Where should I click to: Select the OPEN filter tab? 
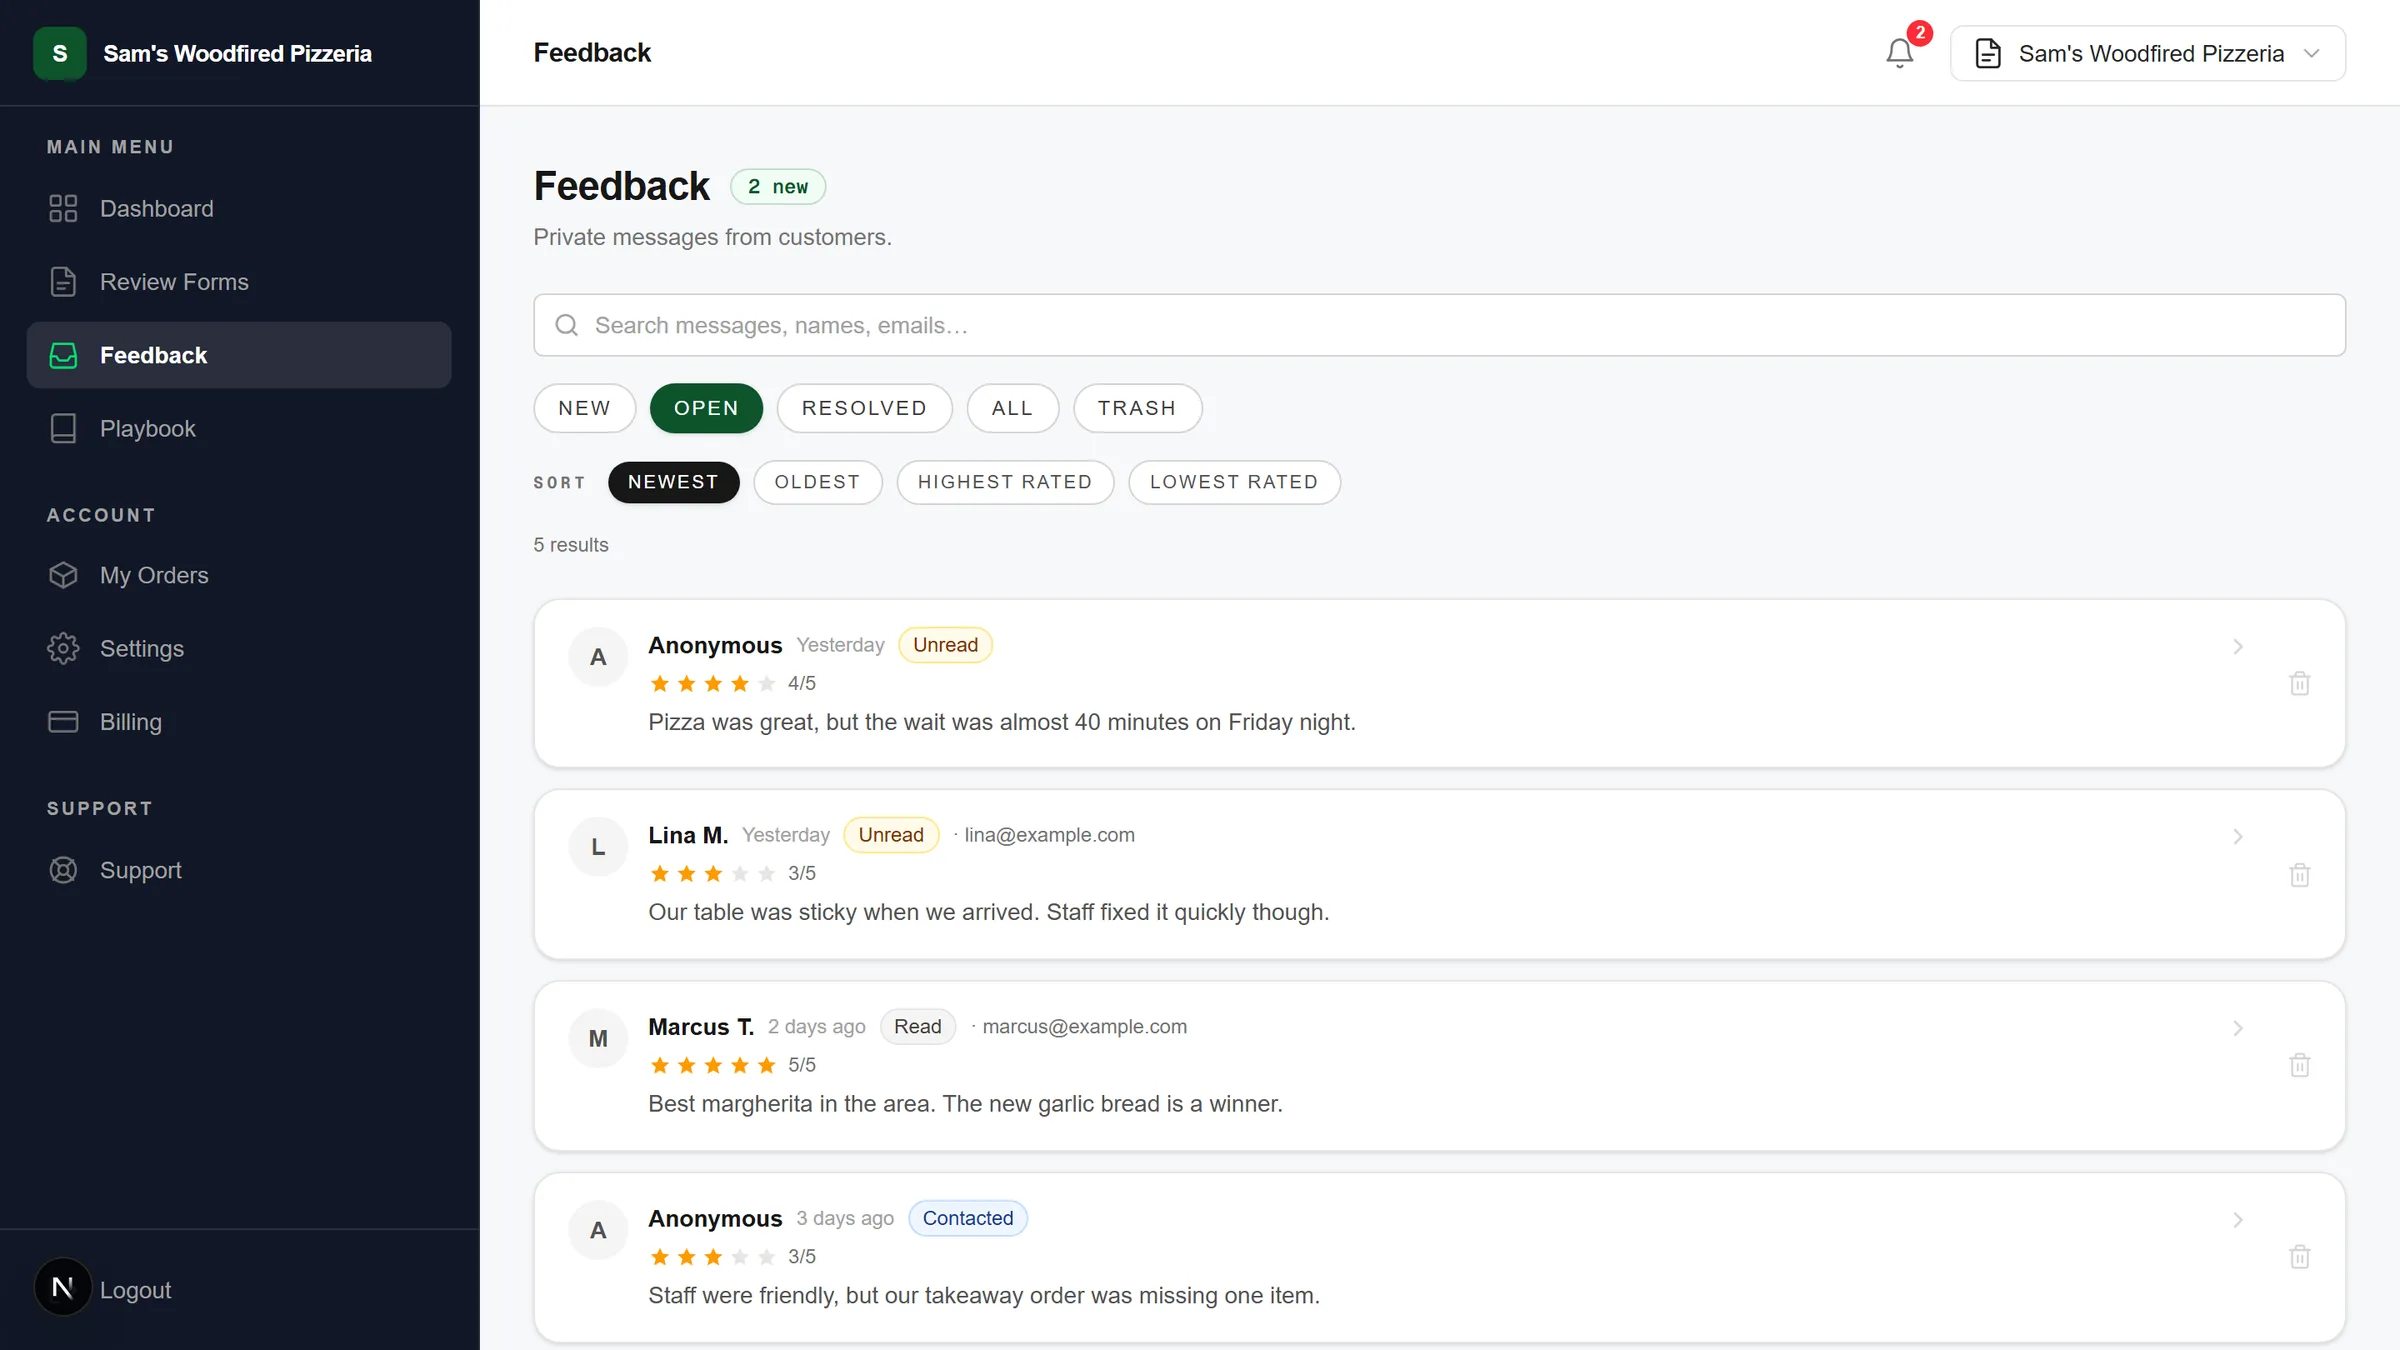(706, 408)
